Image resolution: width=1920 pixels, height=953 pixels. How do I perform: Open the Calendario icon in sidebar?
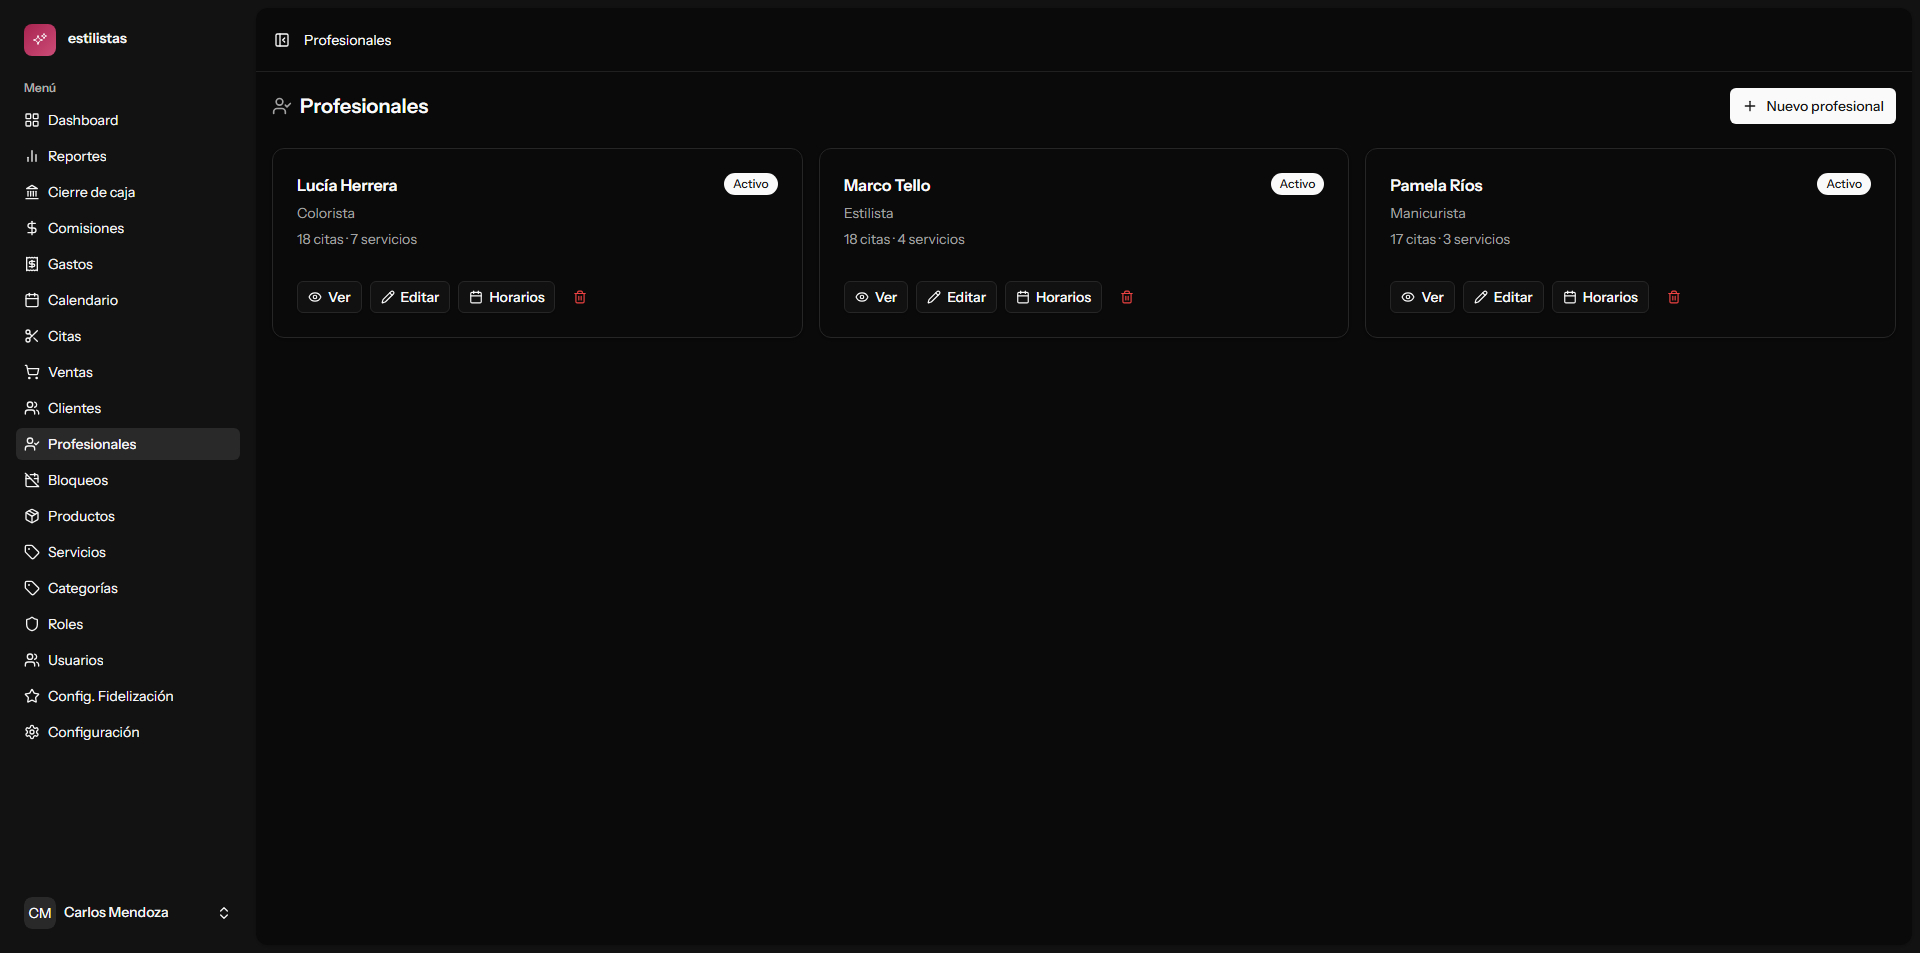pyautogui.click(x=31, y=300)
